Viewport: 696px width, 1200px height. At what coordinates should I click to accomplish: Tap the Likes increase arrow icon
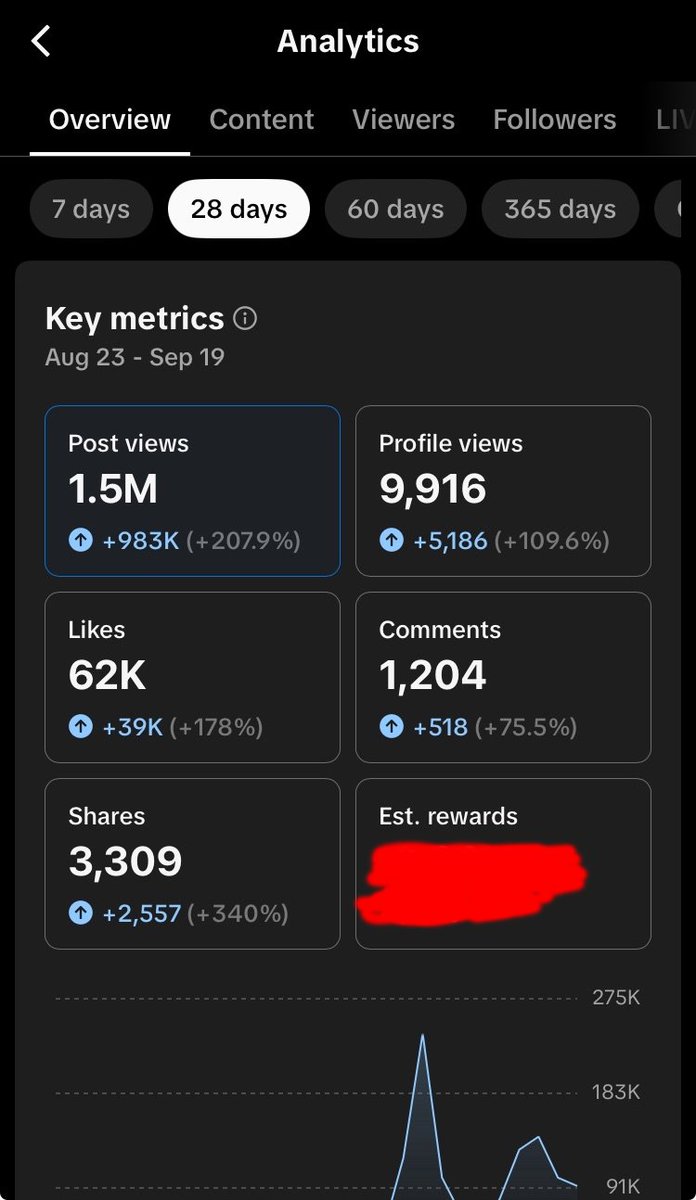[x=80, y=727]
